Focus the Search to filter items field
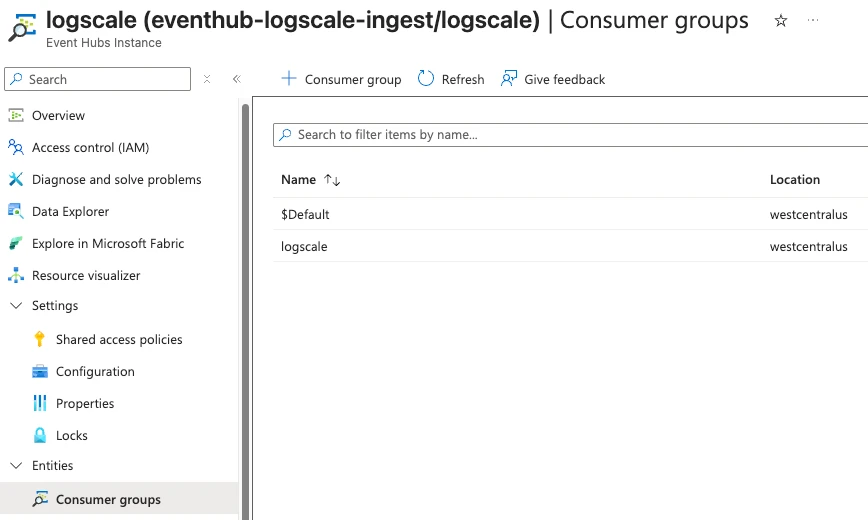868x520 pixels. click(x=571, y=135)
